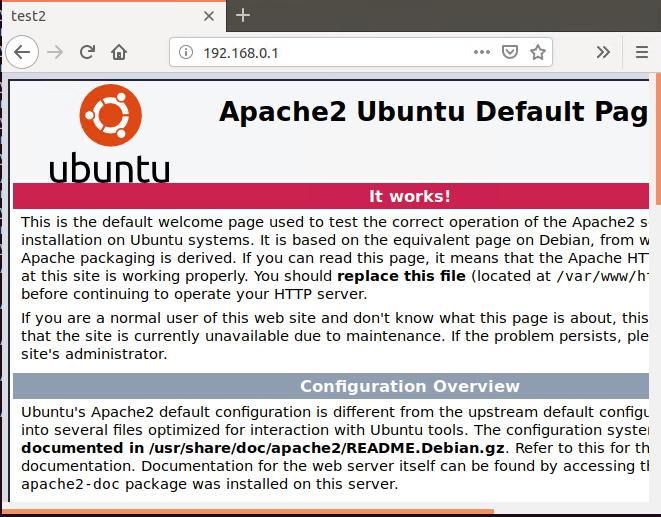Open the browser home page
This screenshot has width=661, height=517.
pos(119,52)
